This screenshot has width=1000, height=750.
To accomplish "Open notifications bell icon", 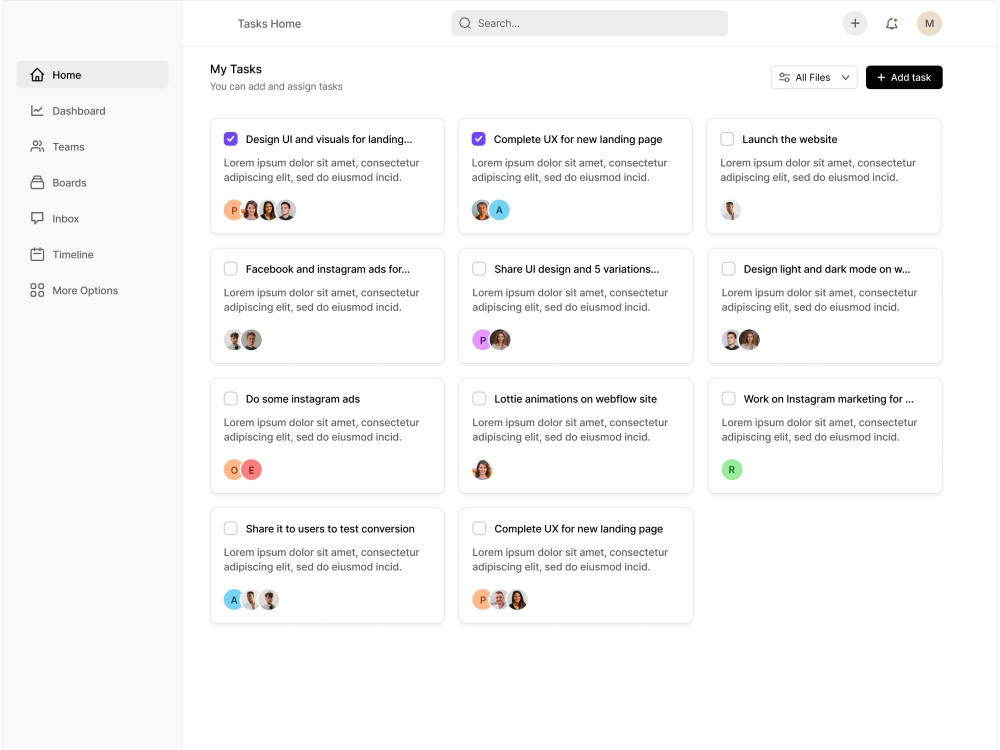I will click(892, 24).
